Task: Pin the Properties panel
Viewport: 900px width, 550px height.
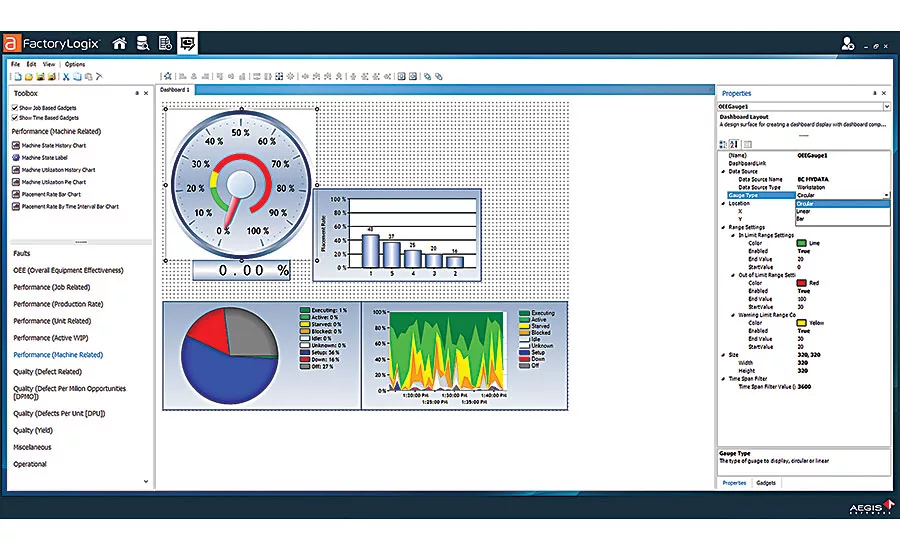Action: (x=875, y=93)
